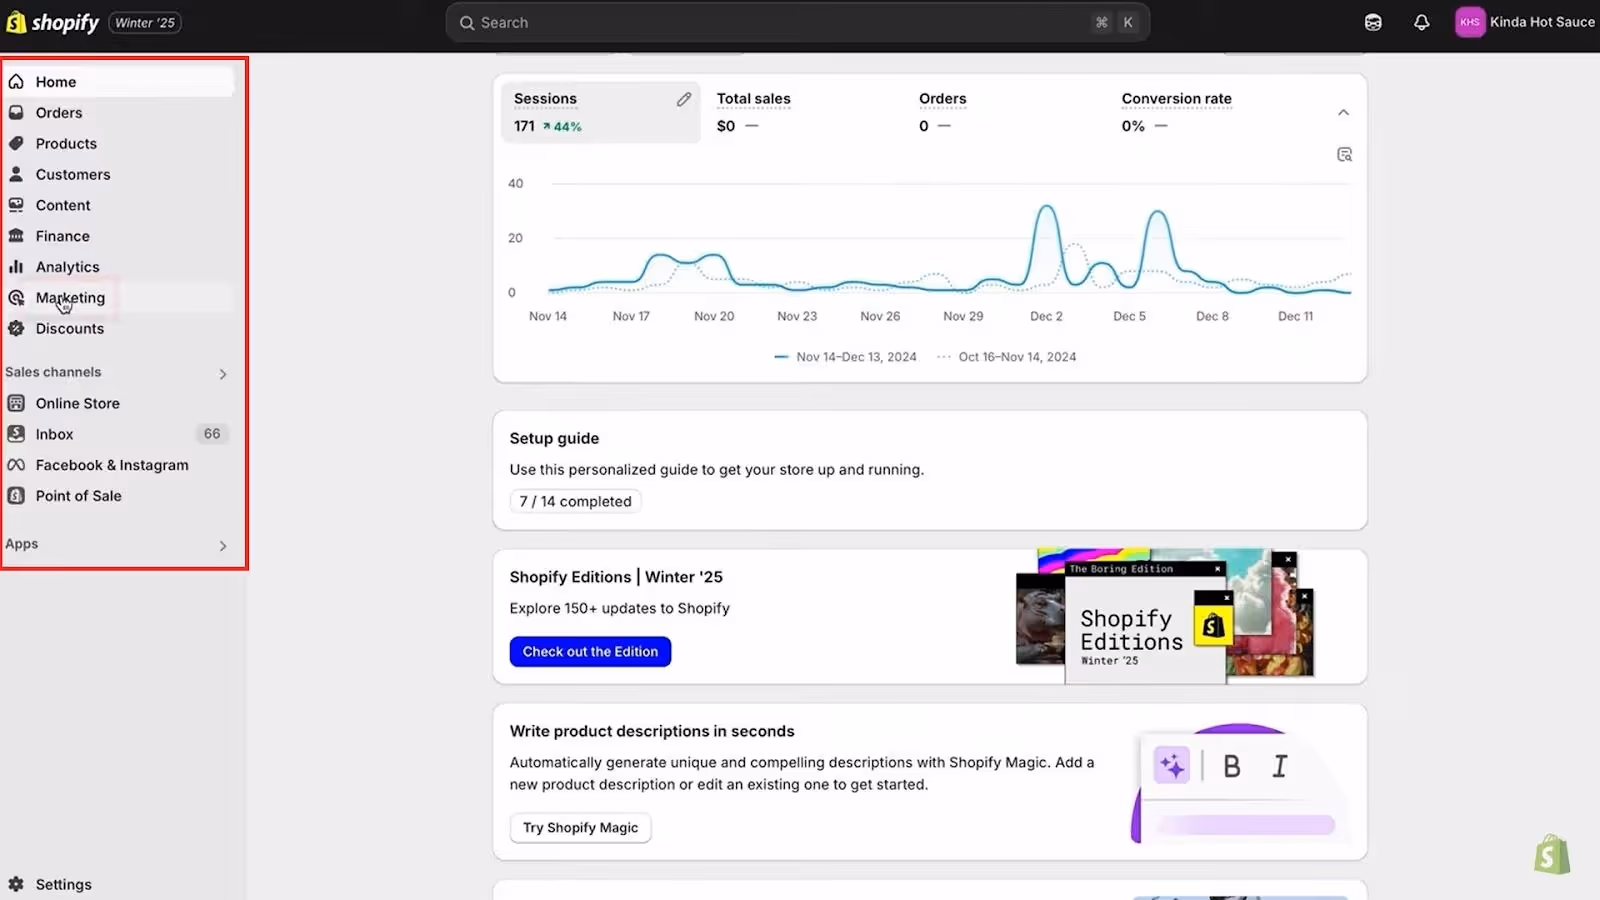Screen dimensions: 1600x900
Task: Click the Online Store icon
Action: coord(16,404)
